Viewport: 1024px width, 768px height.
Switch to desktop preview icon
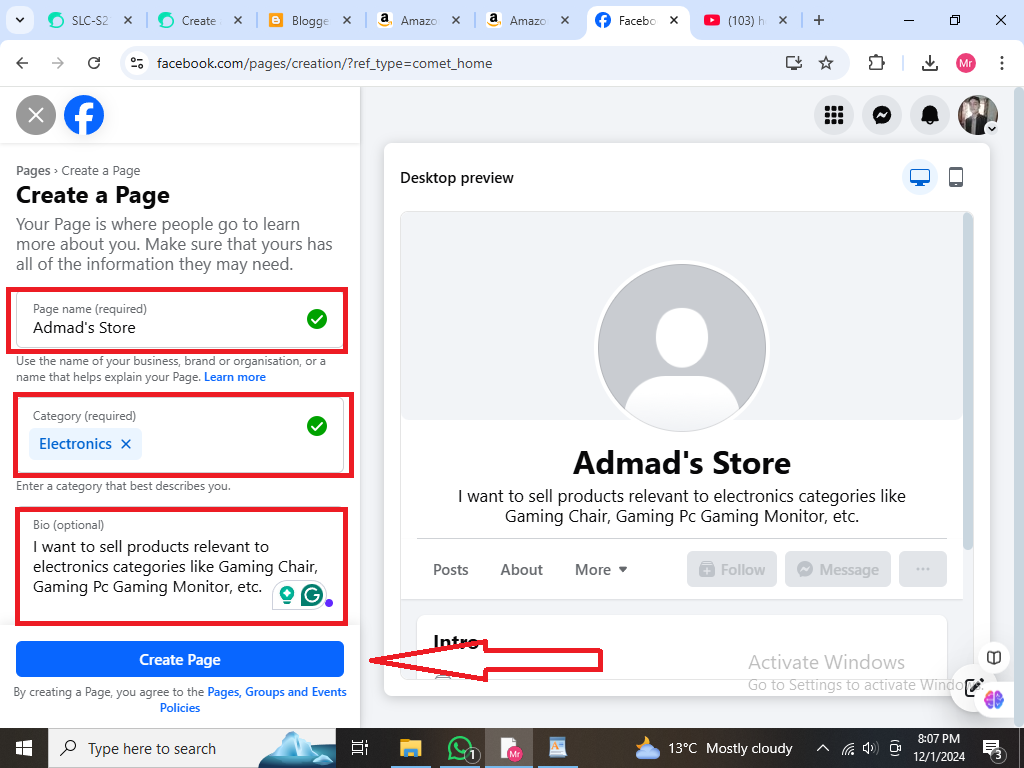coord(920,177)
